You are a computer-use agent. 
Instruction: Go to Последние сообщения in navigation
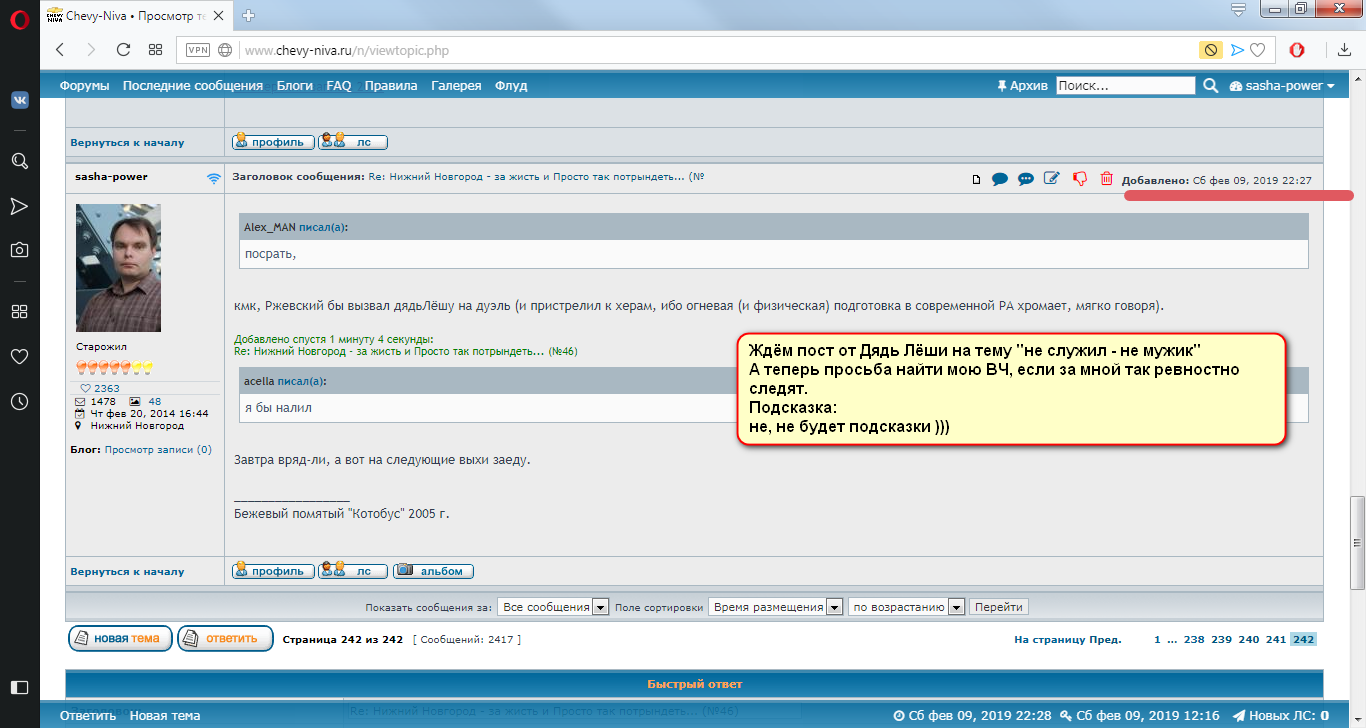click(192, 86)
